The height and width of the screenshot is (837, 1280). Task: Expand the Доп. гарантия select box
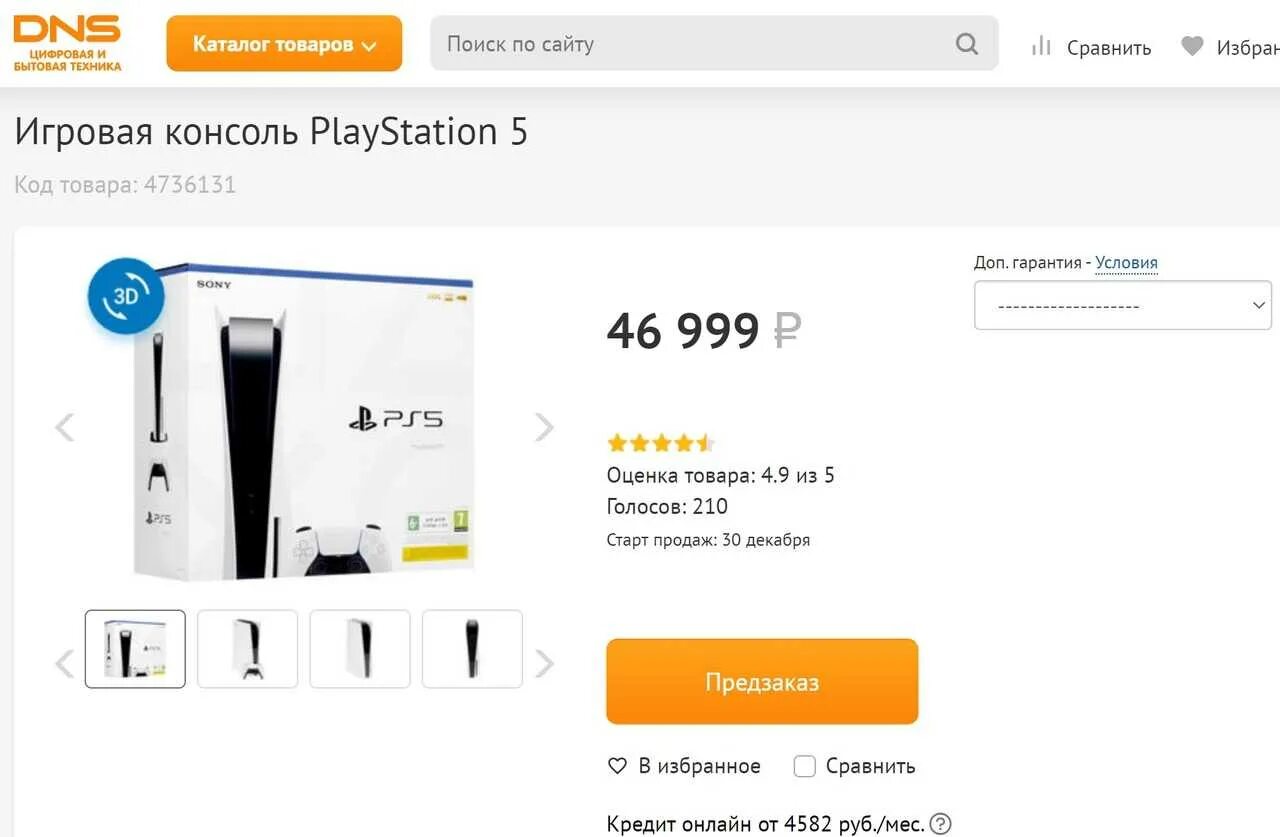tap(1122, 305)
